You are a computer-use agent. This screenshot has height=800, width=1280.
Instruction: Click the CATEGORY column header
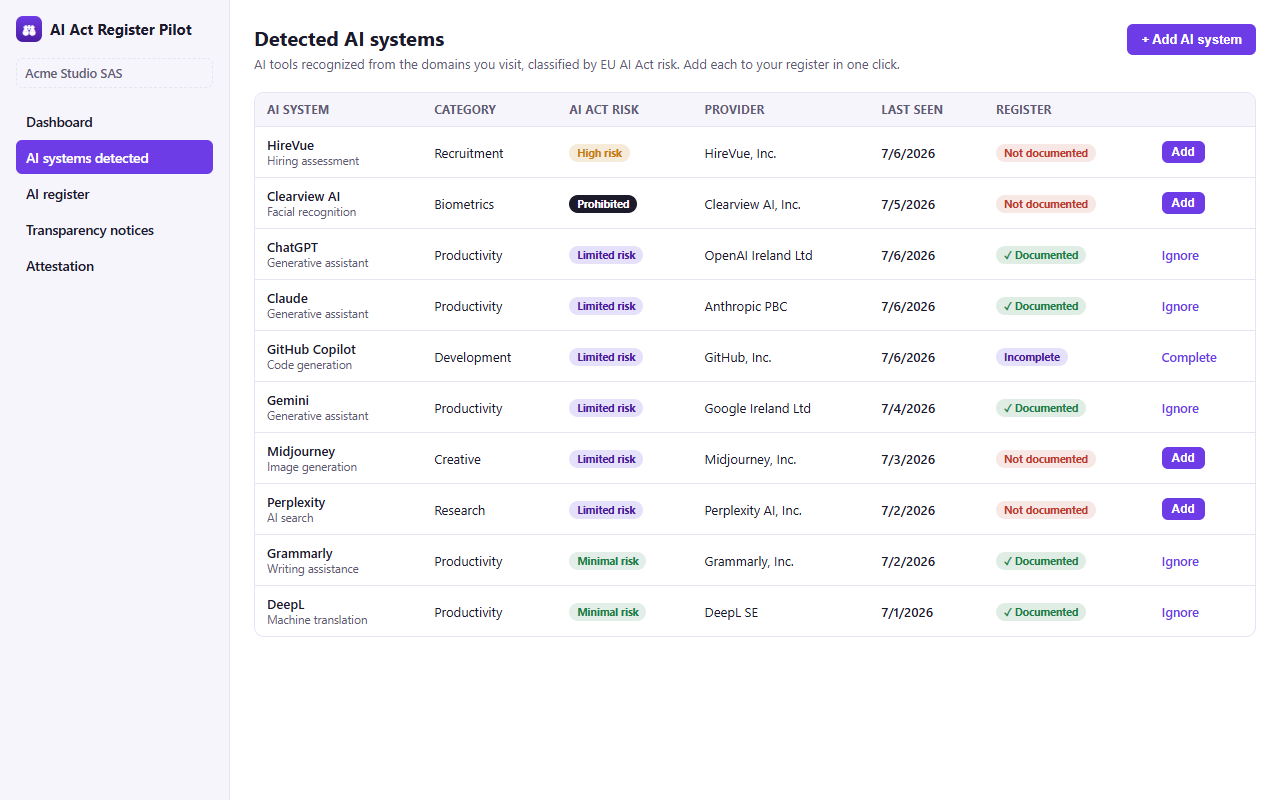(465, 110)
